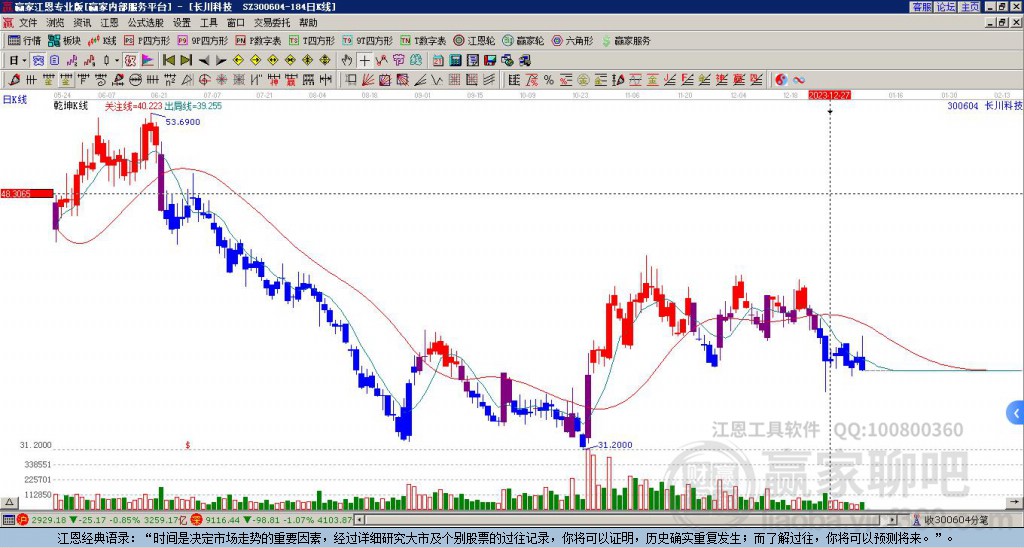Click the 客服 link in title bar

click(921, 7)
